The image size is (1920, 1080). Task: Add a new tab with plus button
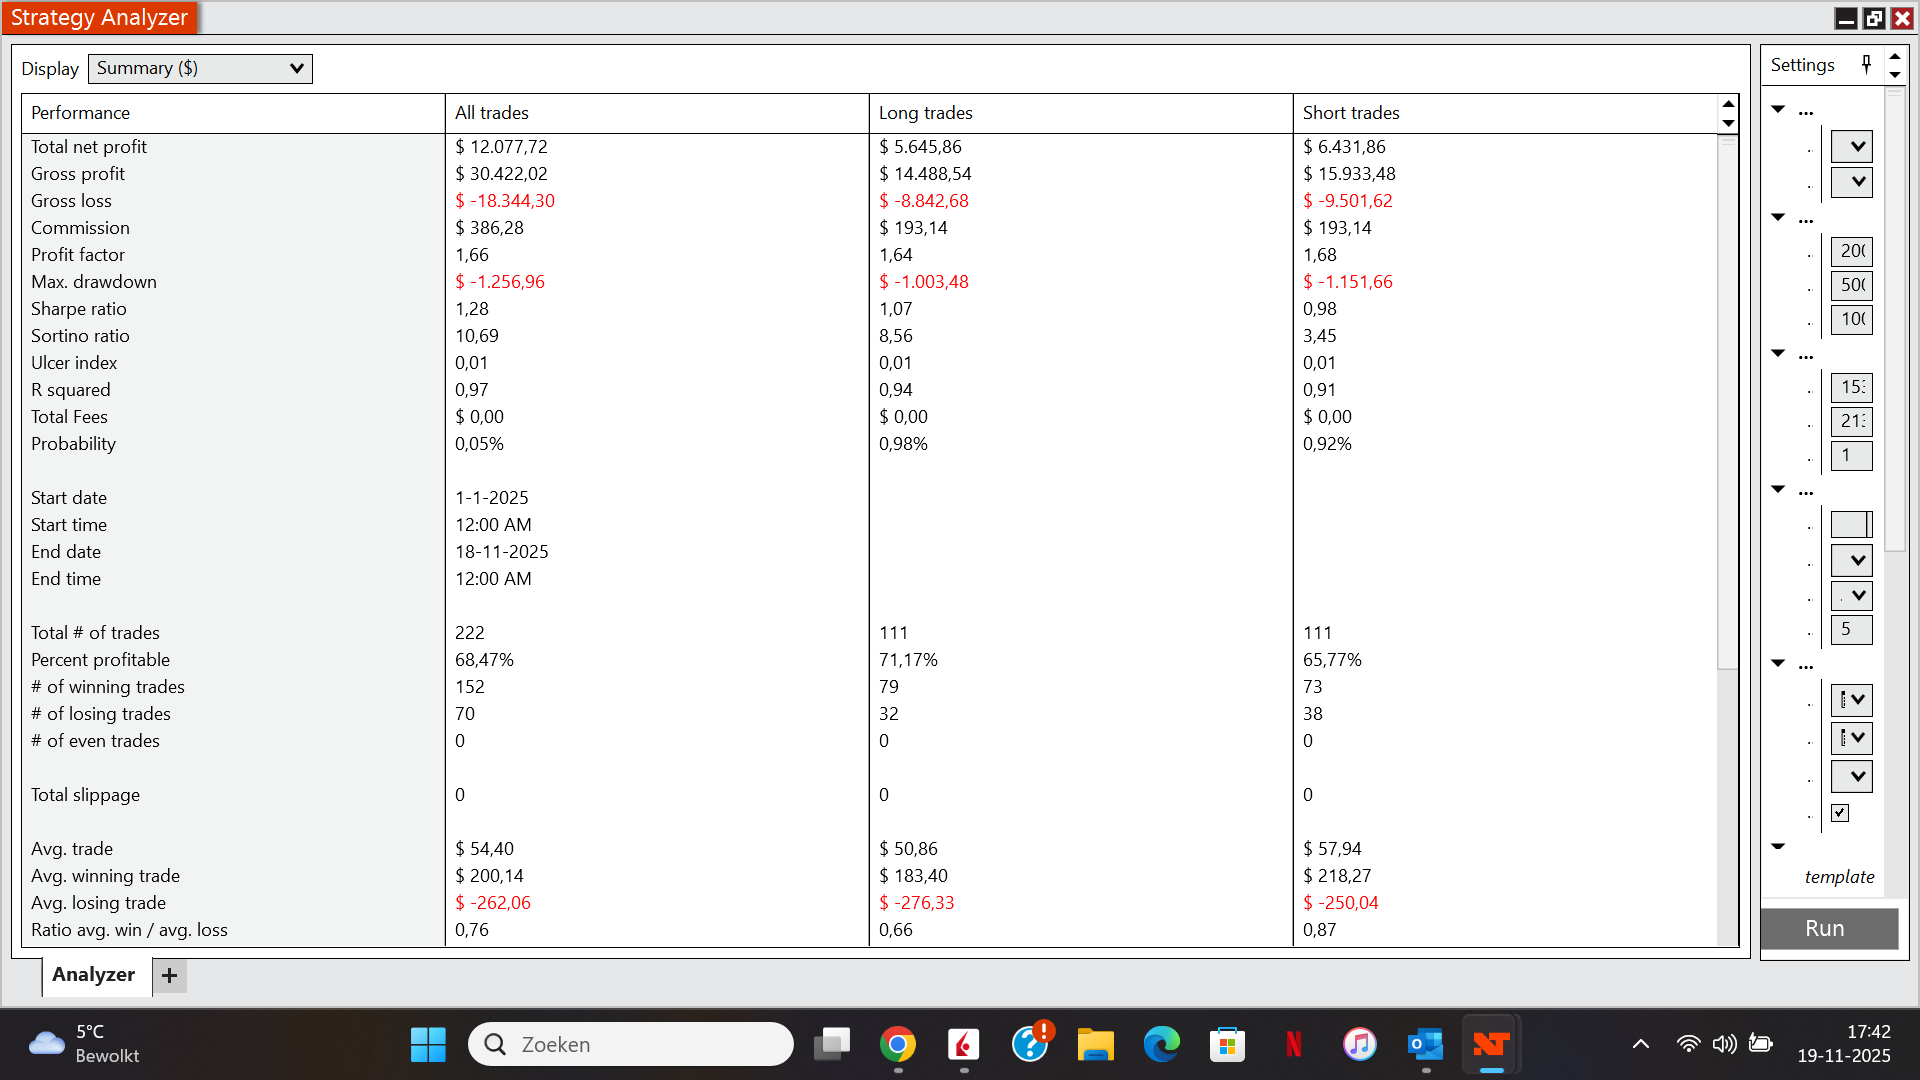pyautogui.click(x=169, y=975)
